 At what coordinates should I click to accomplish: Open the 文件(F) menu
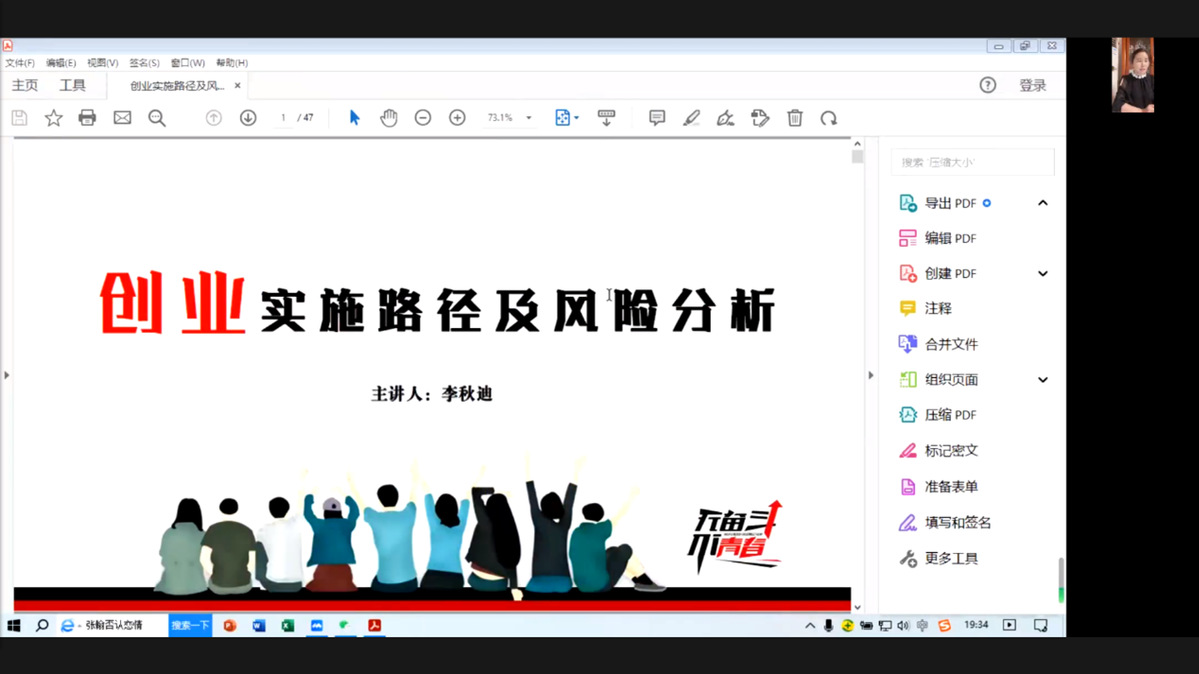point(20,63)
